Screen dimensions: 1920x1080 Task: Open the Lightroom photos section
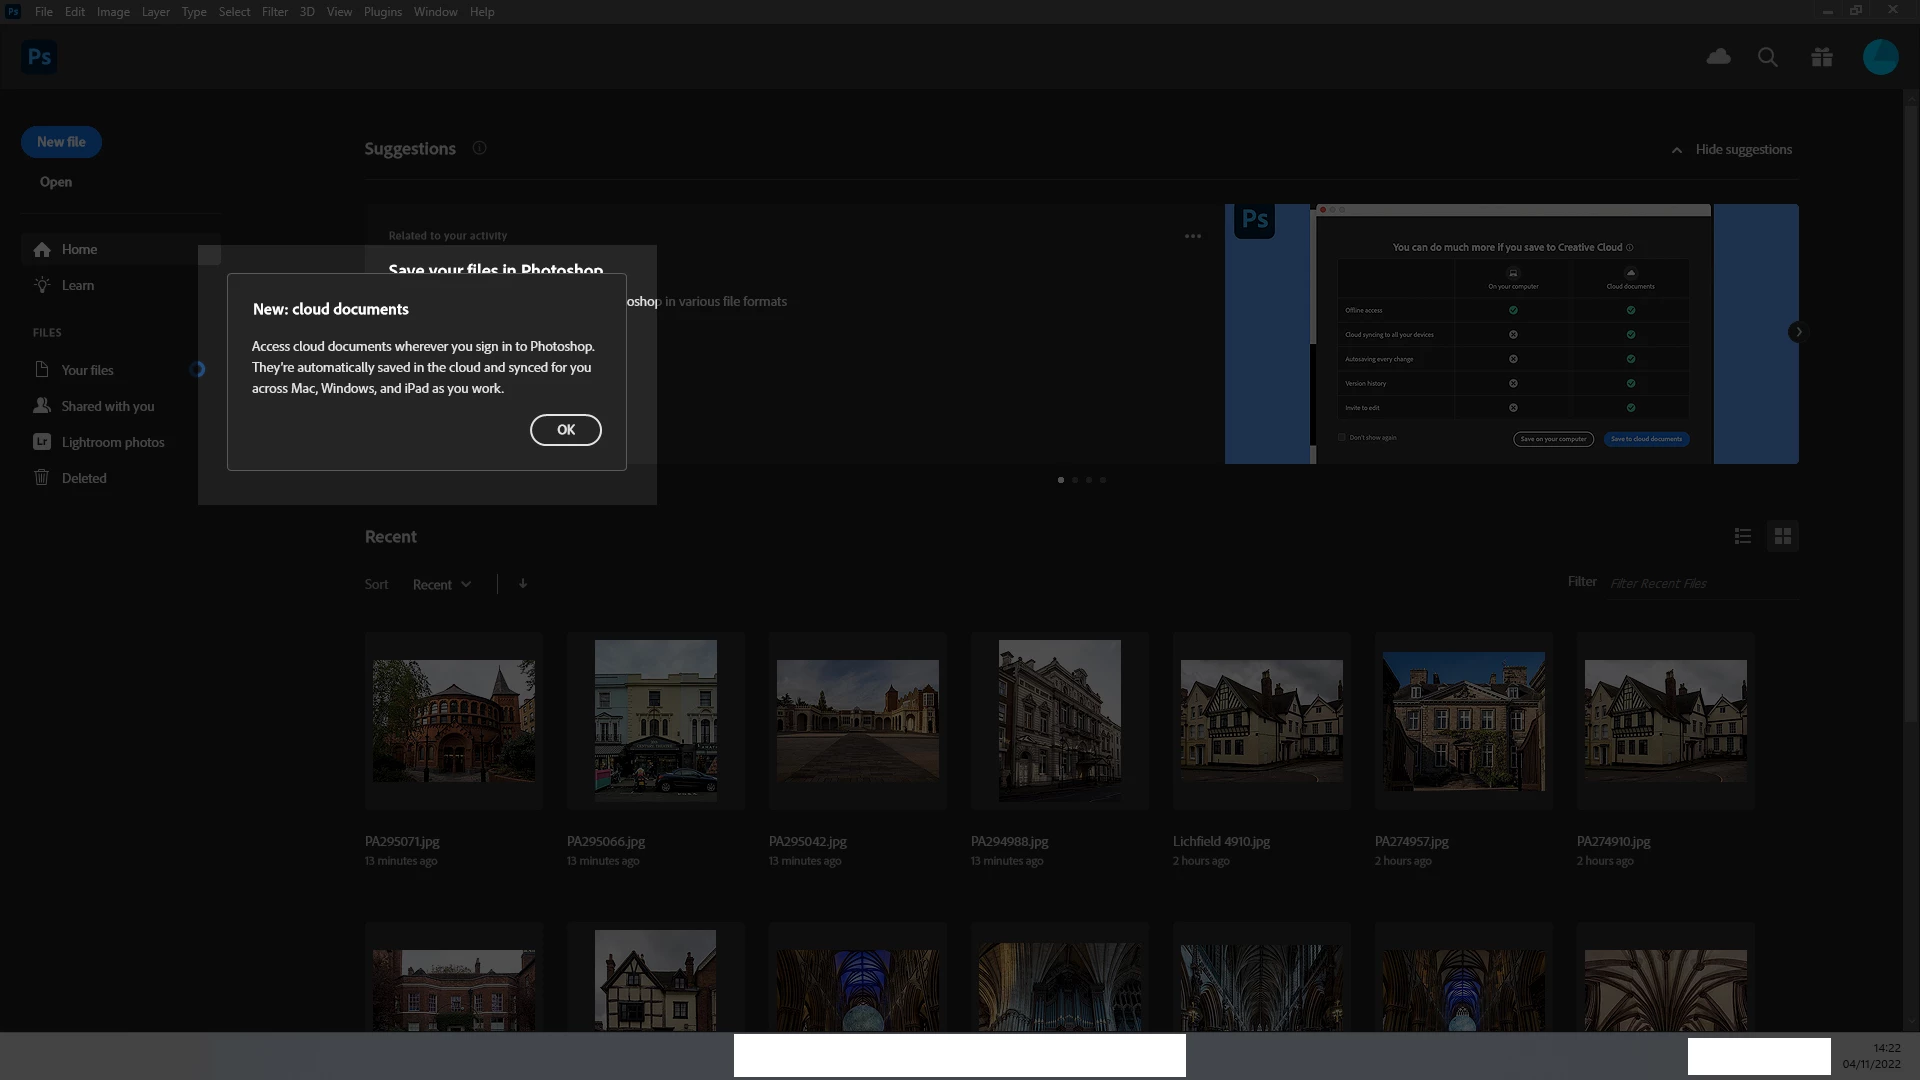(112, 442)
